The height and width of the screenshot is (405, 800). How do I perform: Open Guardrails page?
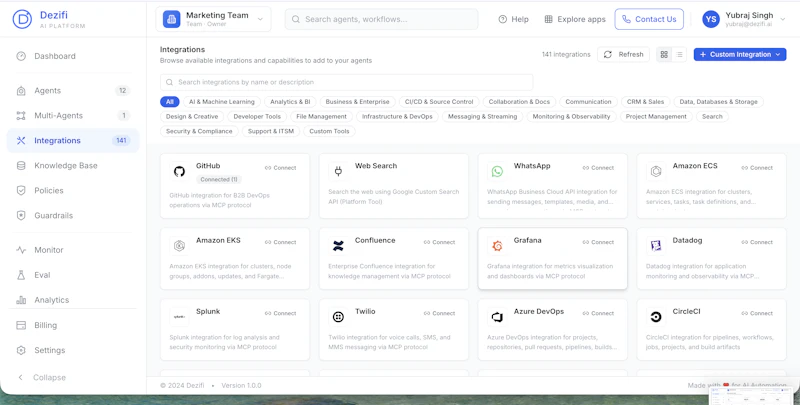pos(73,215)
